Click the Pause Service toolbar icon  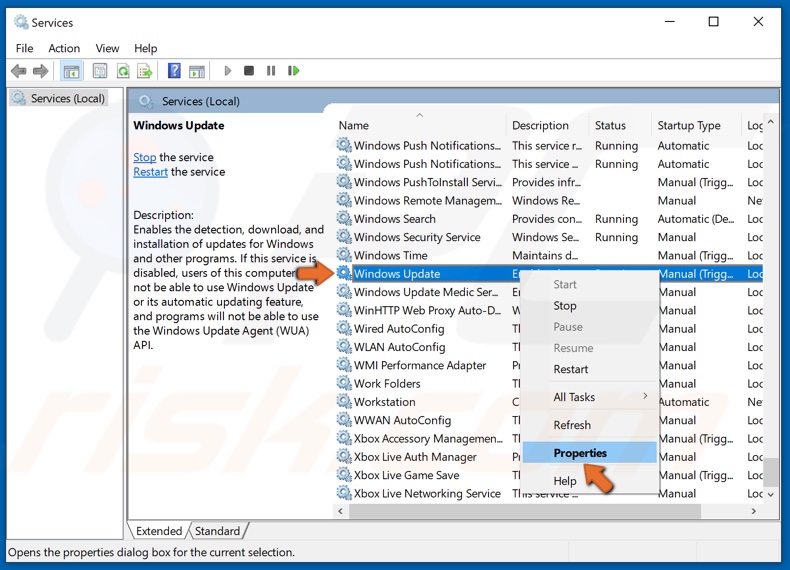click(271, 71)
